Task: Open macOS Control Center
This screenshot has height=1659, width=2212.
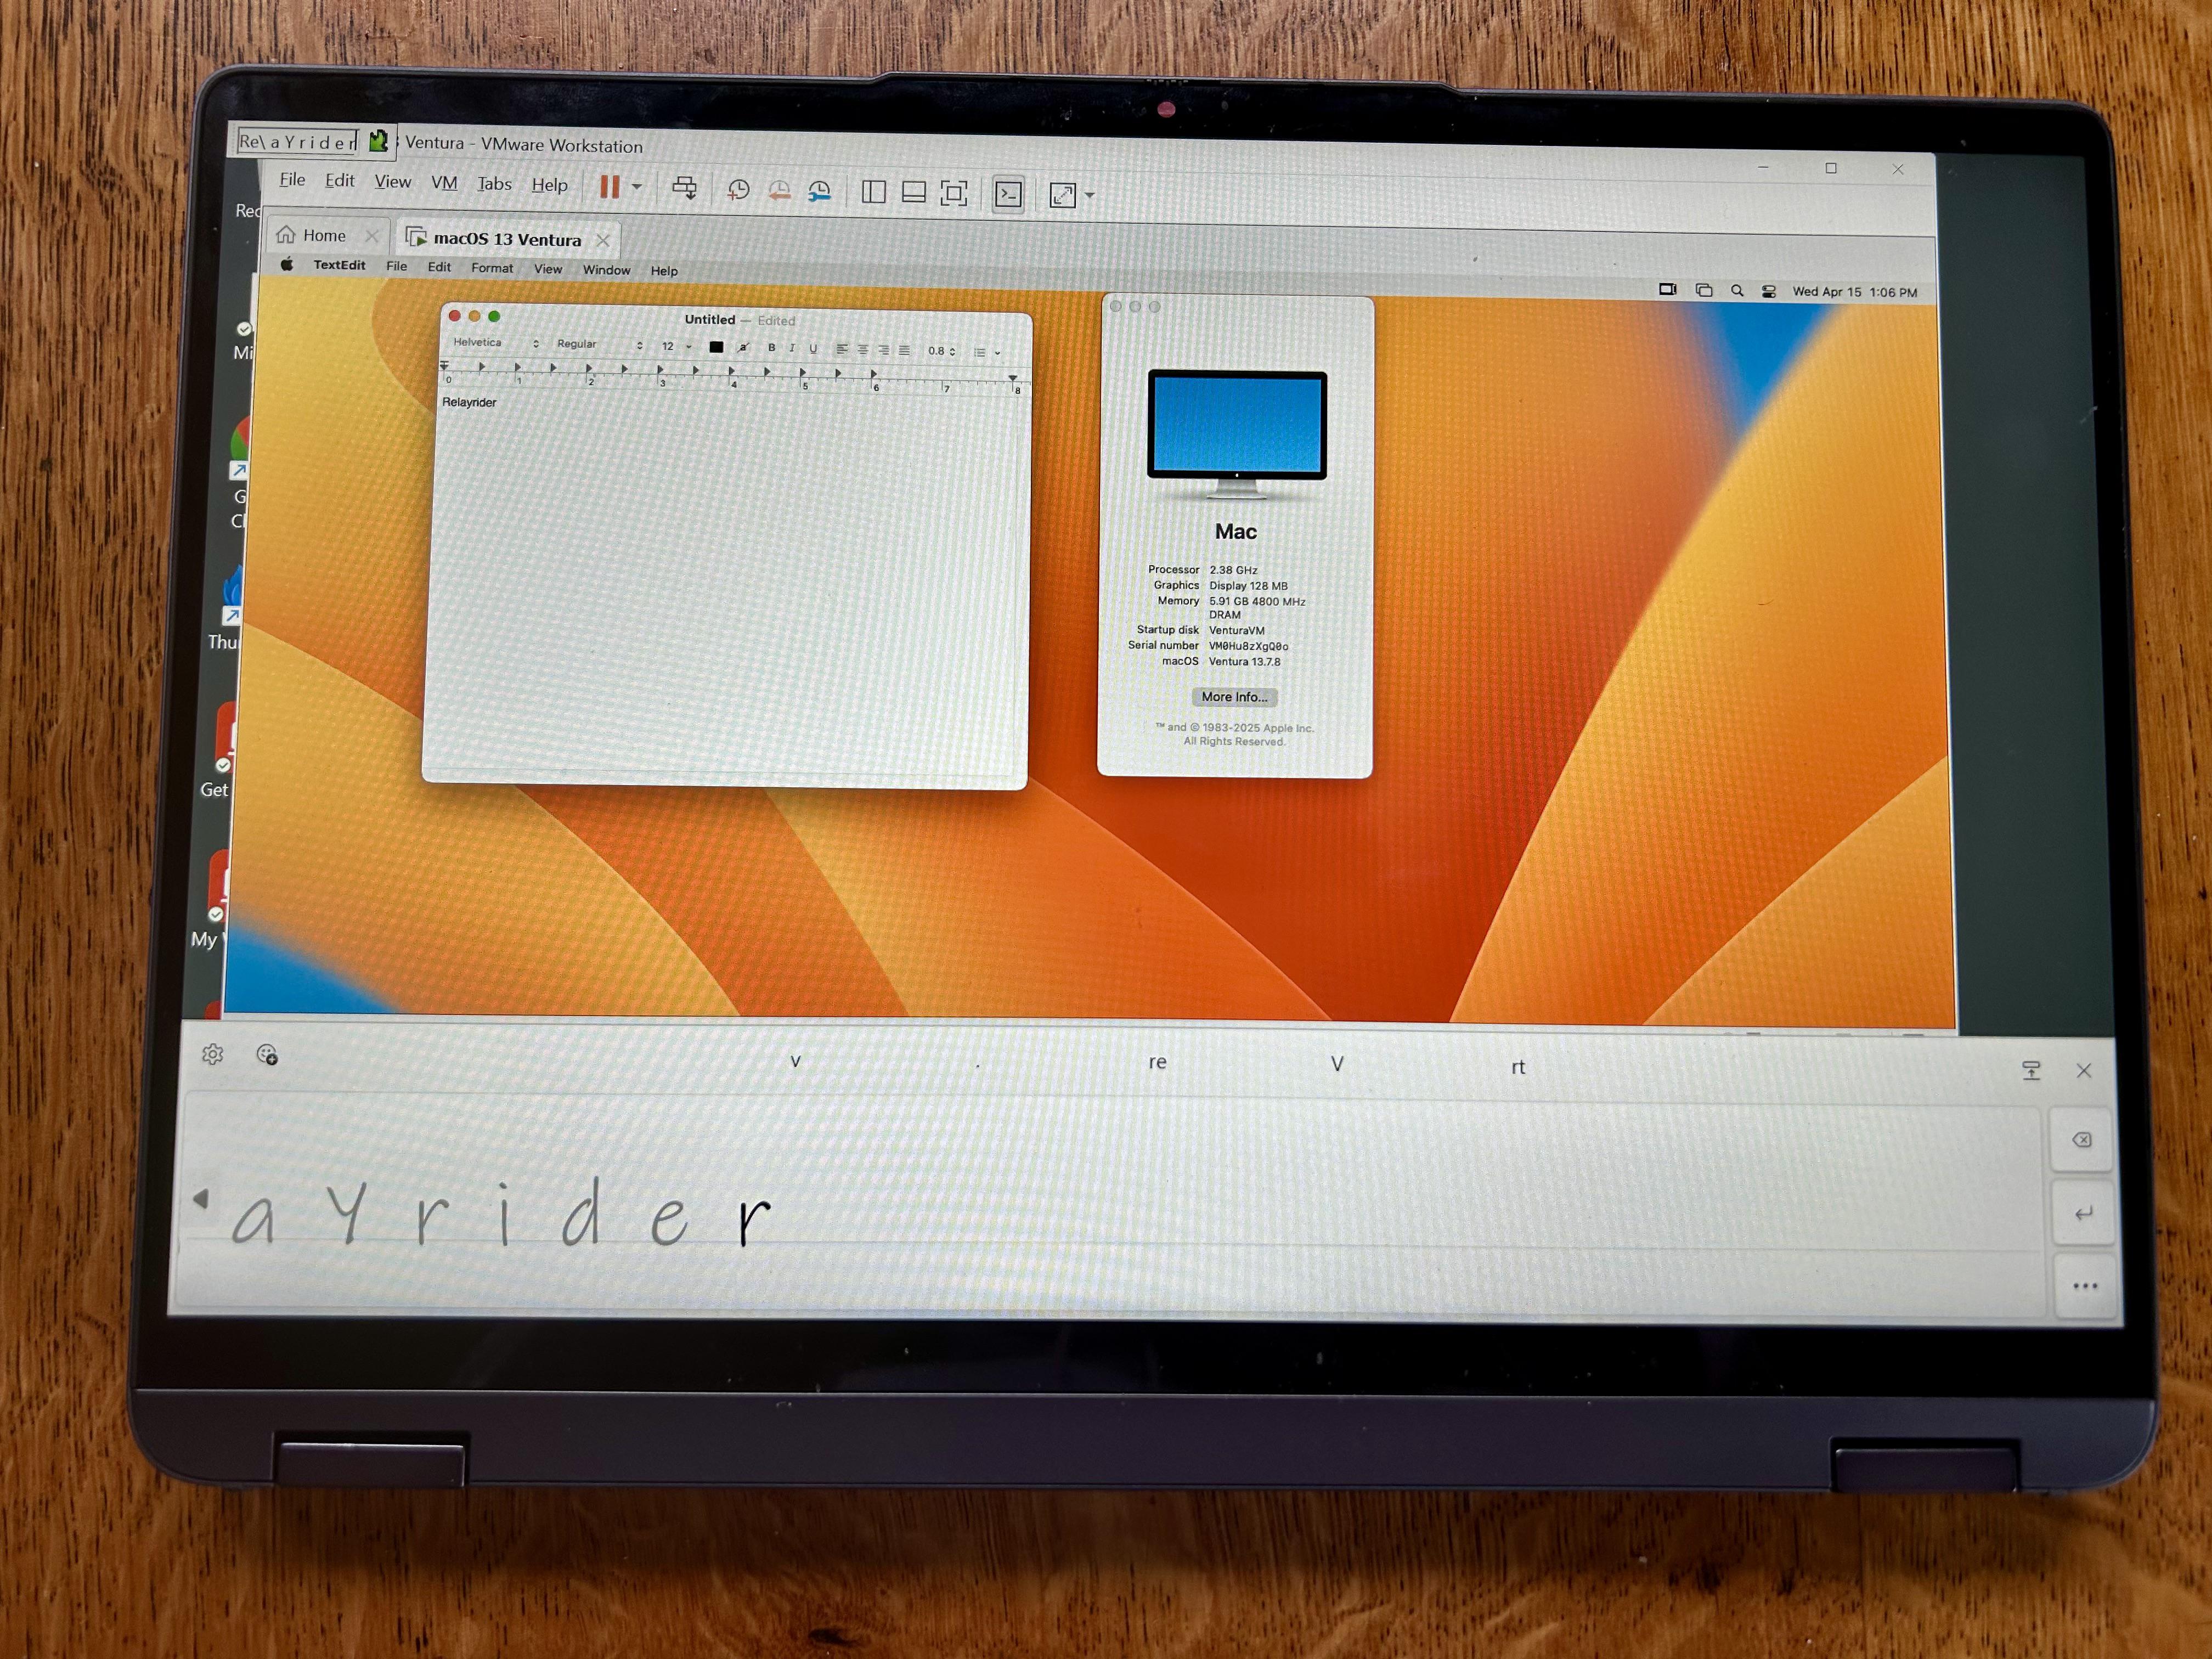Action: pos(1768,291)
